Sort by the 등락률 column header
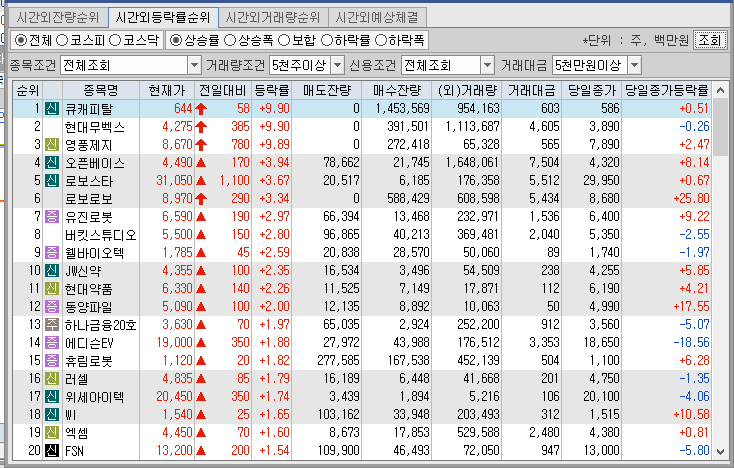The image size is (734, 468). pyautogui.click(x=272, y=90)
